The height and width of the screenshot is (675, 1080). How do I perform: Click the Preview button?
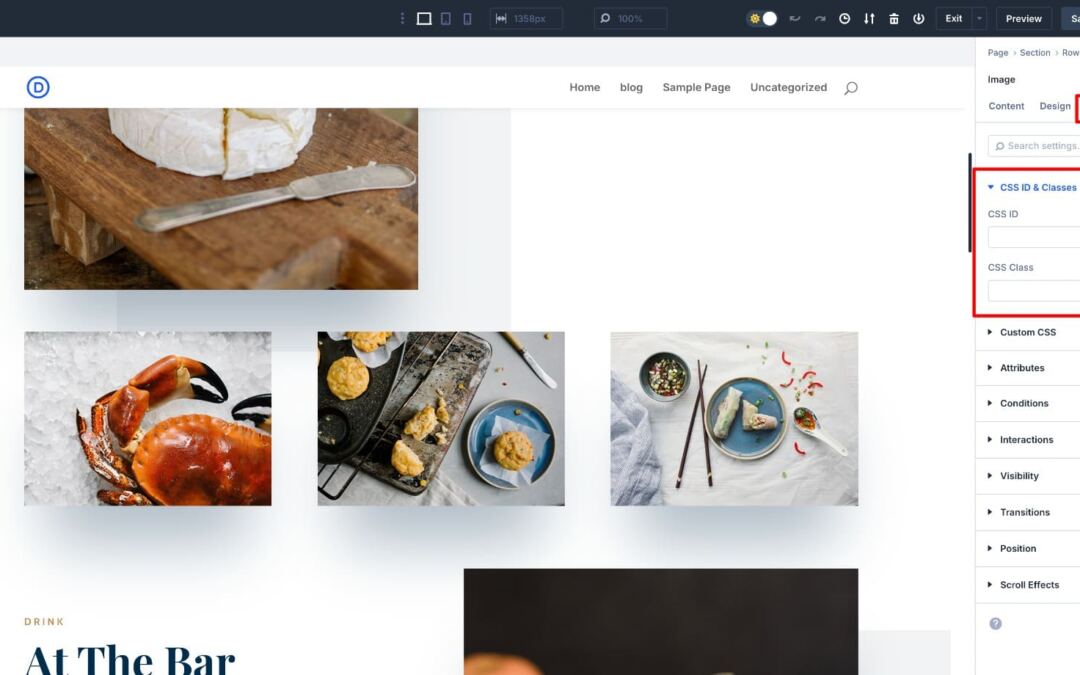[x=1024, y=19]
